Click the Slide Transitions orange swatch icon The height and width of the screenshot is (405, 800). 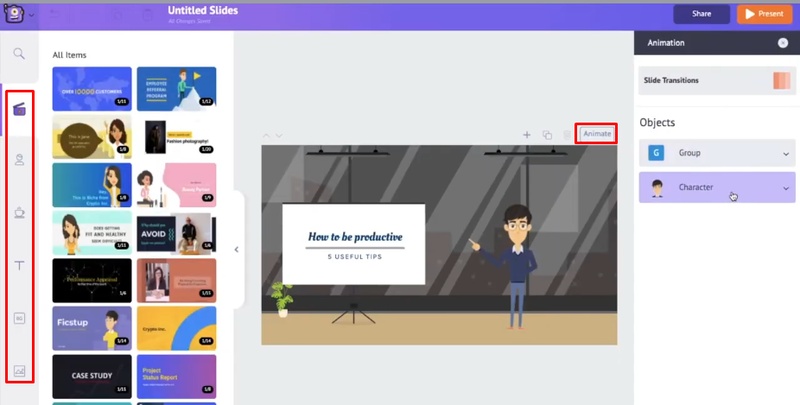(x=781, y=81)
